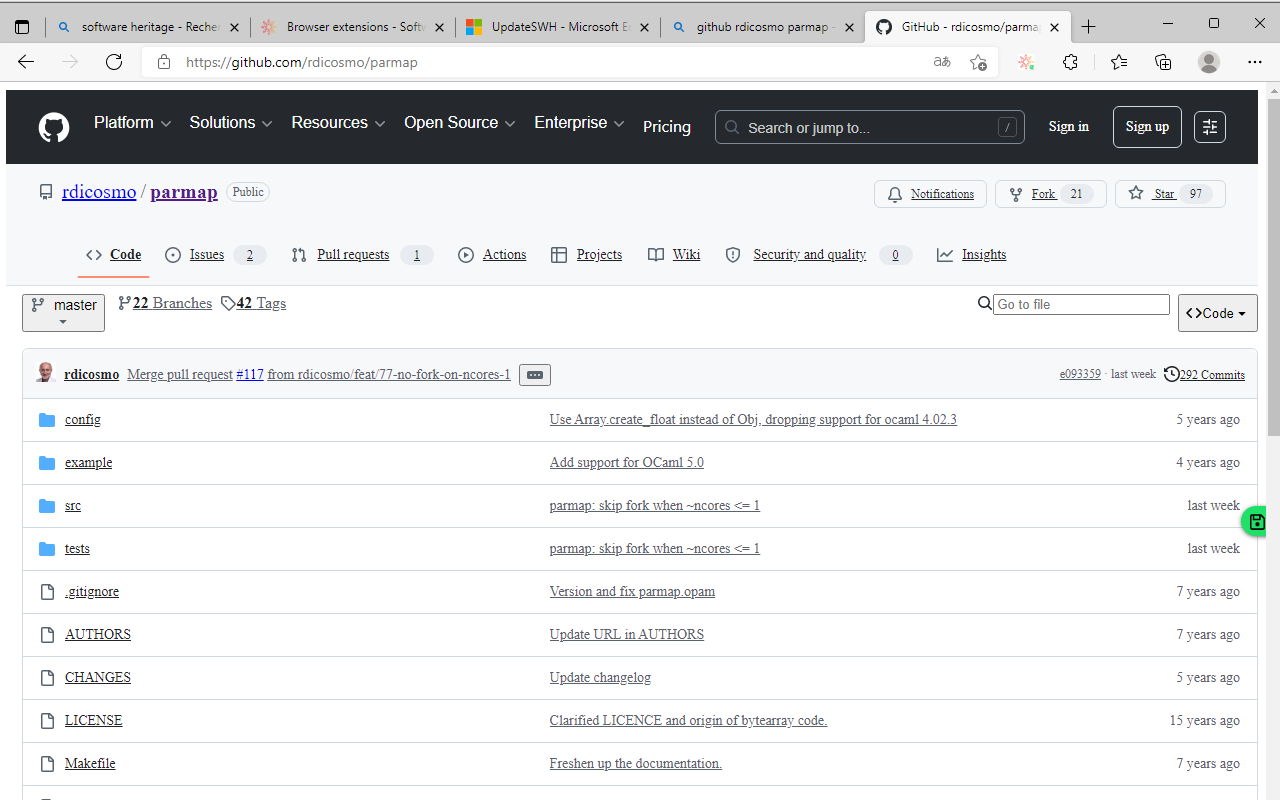Screen dimensions: 1280x800
Task: View the 22 Branches list
Action: 165,303
